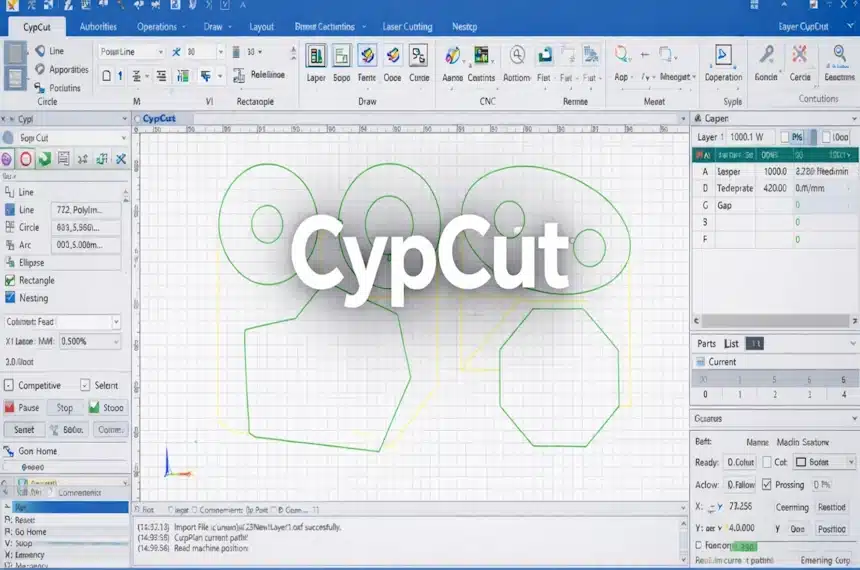Screen dimensions: 860x570
Task: Click the Stop button
Action: (x=64, y=408)
